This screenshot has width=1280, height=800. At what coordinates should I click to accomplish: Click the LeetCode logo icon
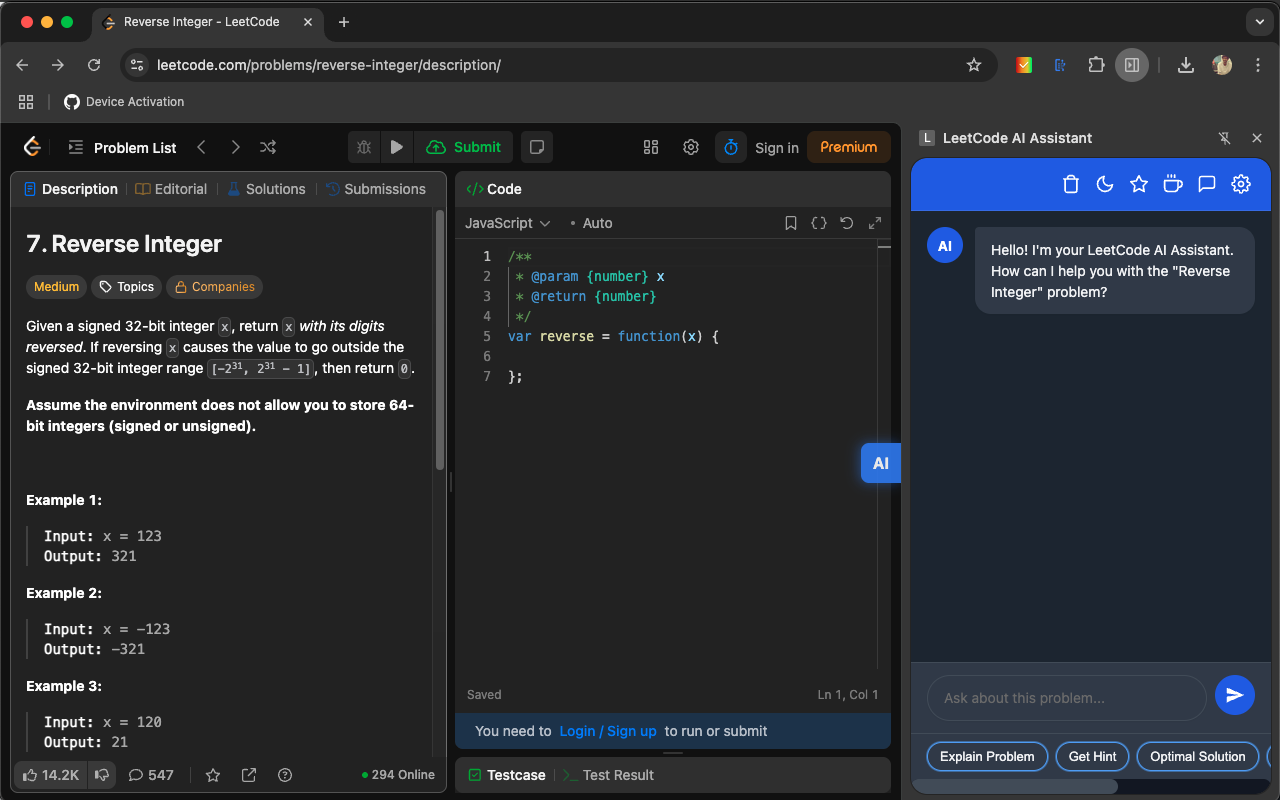click(x=32, y=147)
